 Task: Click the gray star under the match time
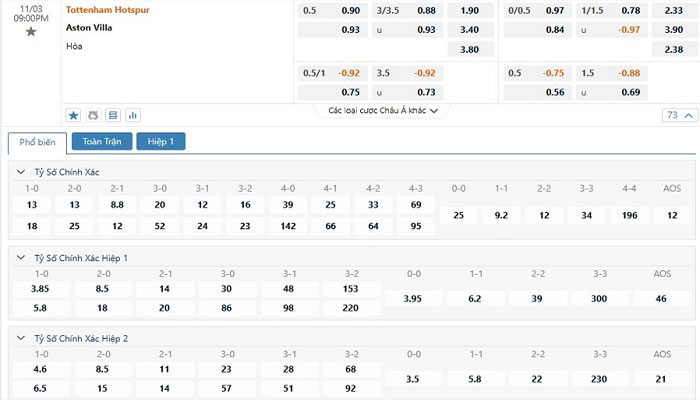[x=31, y=32]
